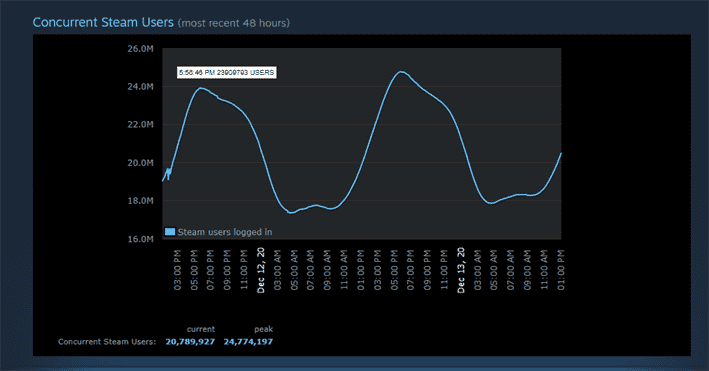
Task: Click the 22.0M y-axis label
Action: click(x=140, y=124)
